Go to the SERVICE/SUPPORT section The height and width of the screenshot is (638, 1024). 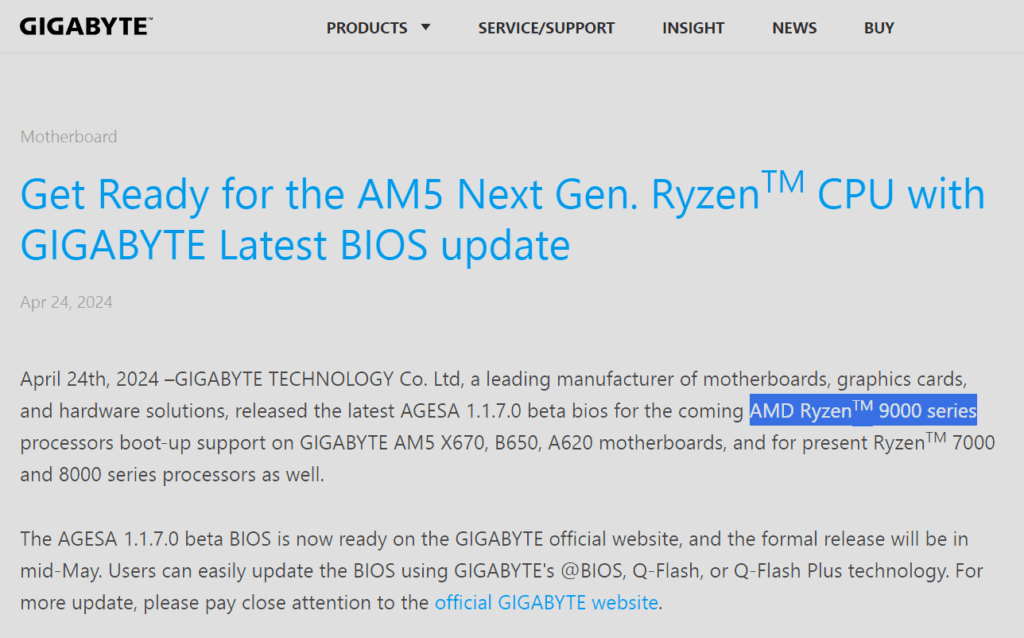coord(546,28)
